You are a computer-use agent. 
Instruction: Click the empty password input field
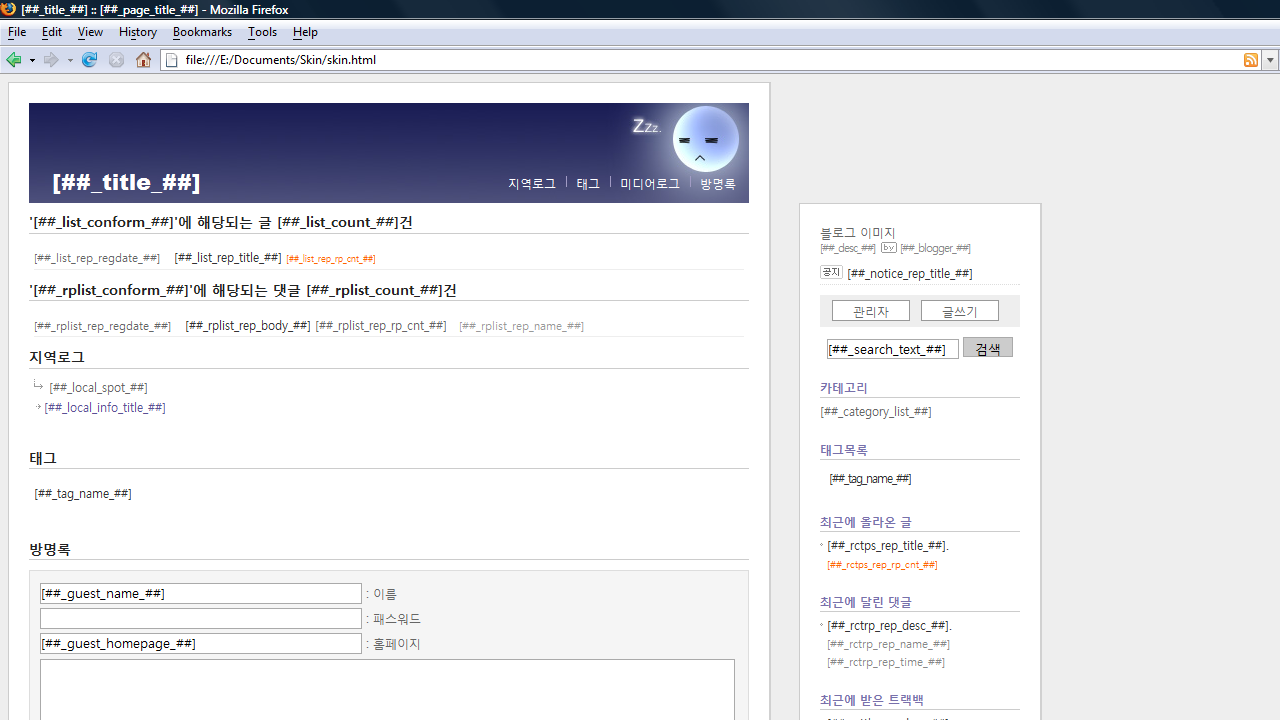click(201, 619)
